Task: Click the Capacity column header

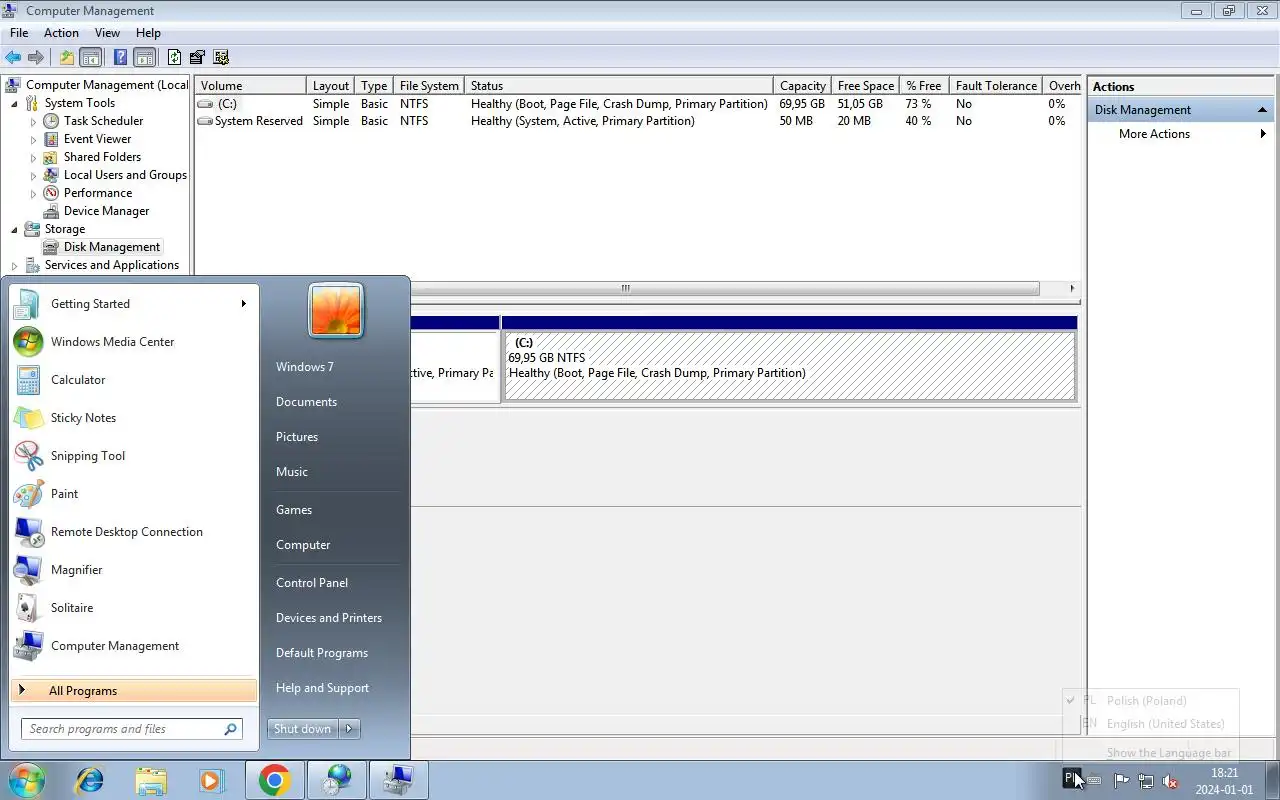Action: pyautogui.click(x=802, y=86)
